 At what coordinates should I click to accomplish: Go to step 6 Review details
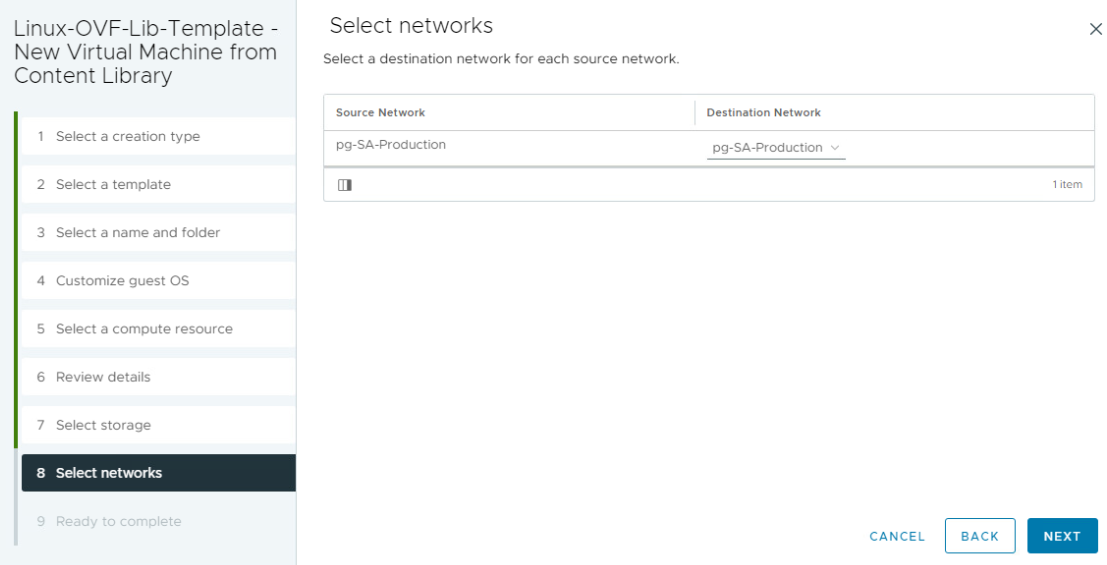coord(159,376)
